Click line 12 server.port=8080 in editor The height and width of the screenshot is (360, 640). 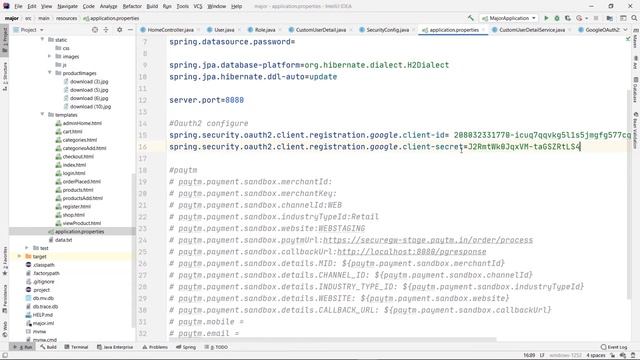pyautogui.click(x=207, y=100)
